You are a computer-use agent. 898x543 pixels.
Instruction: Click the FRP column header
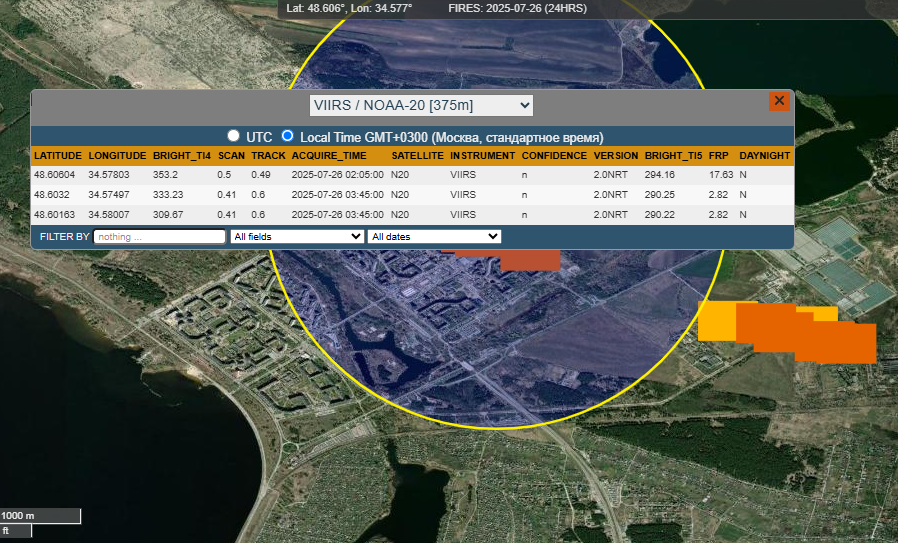718,156
